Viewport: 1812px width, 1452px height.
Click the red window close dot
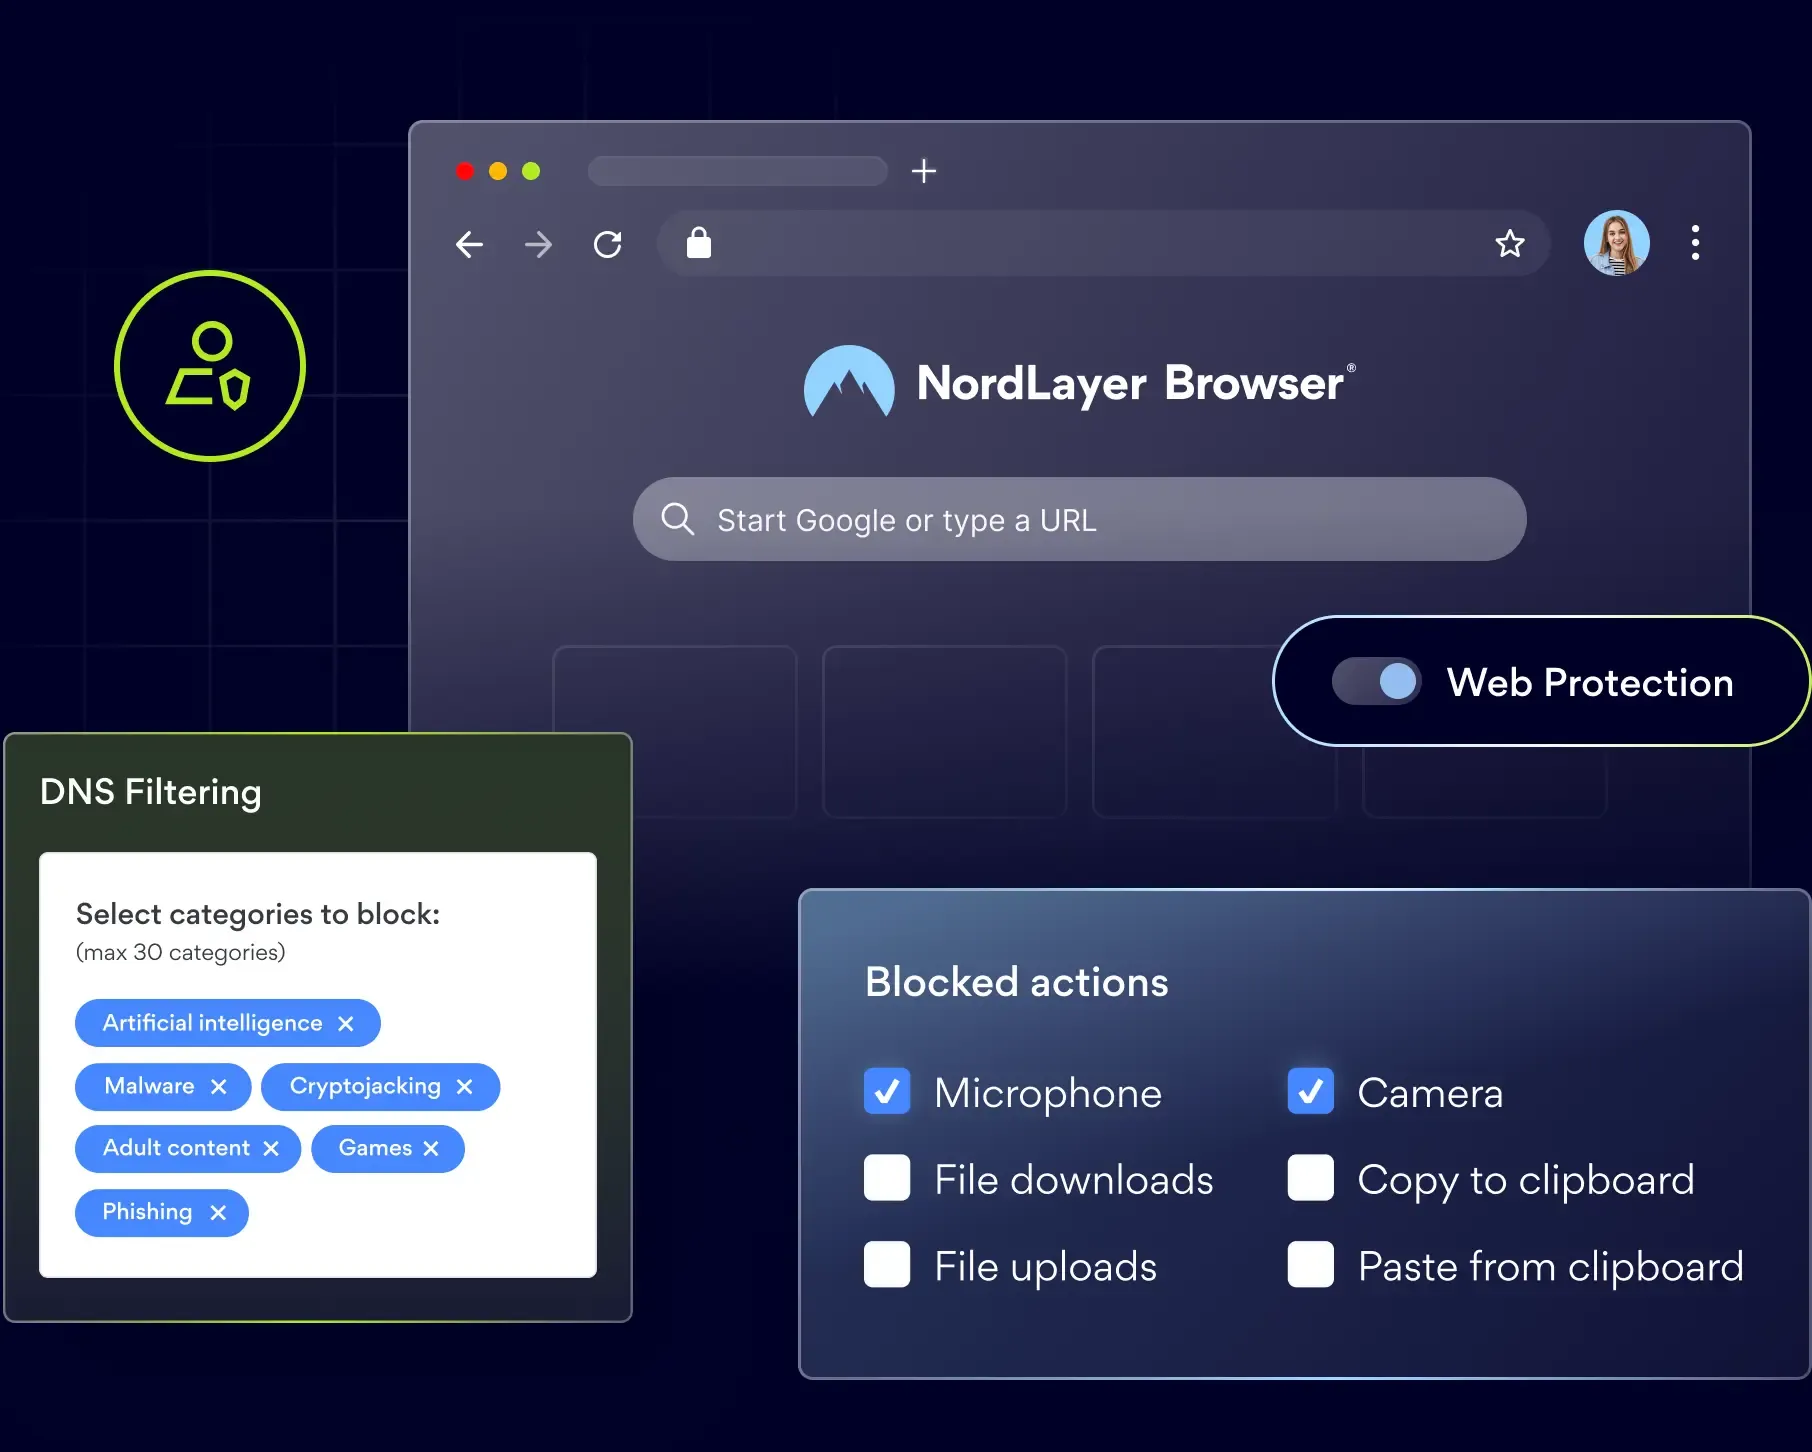pyautogui.click(x=465, y=171)
